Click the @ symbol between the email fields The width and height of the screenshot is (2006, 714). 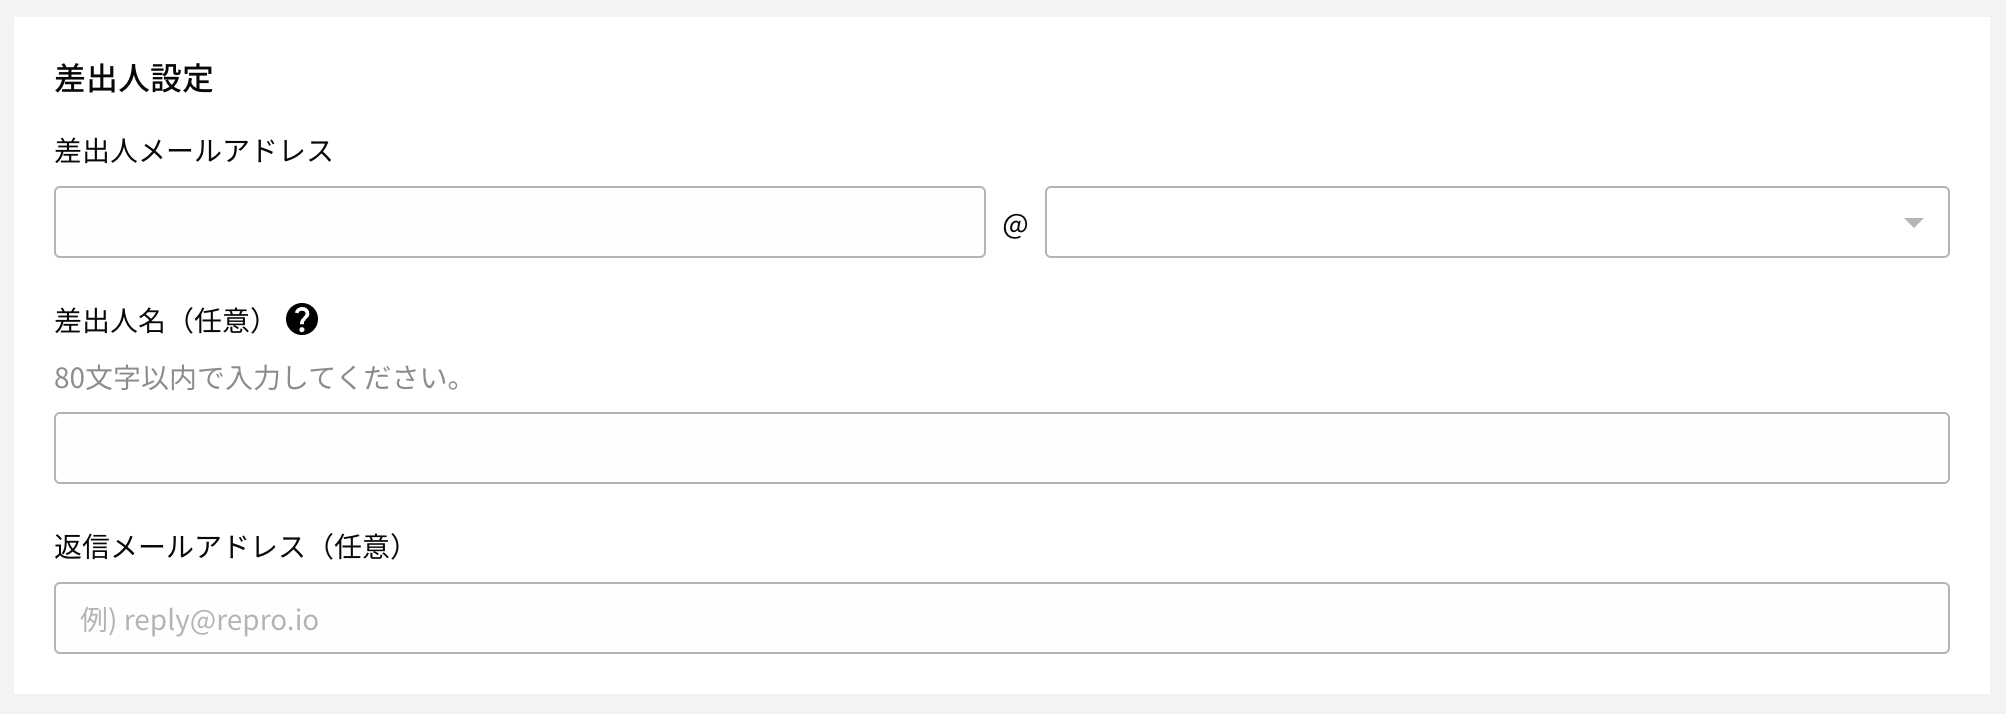pos(1015,225)
